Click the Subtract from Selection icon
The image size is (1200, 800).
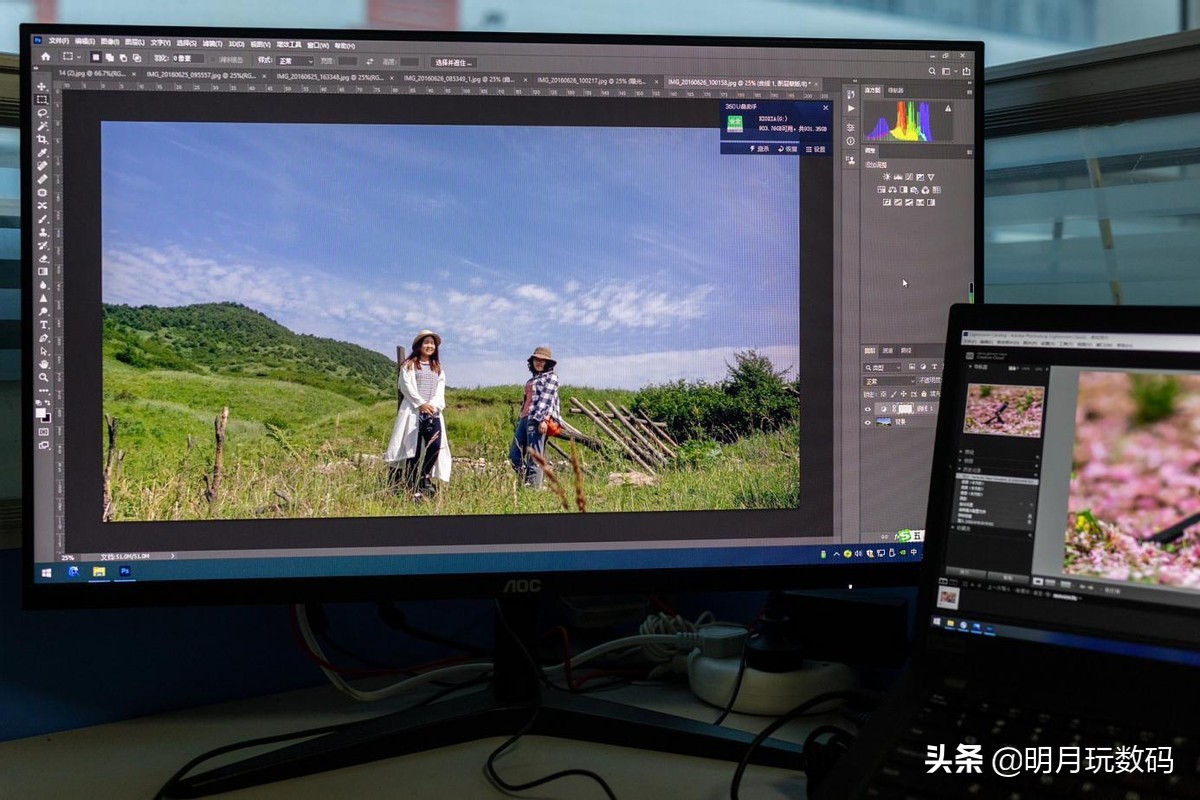click(123, 59)
